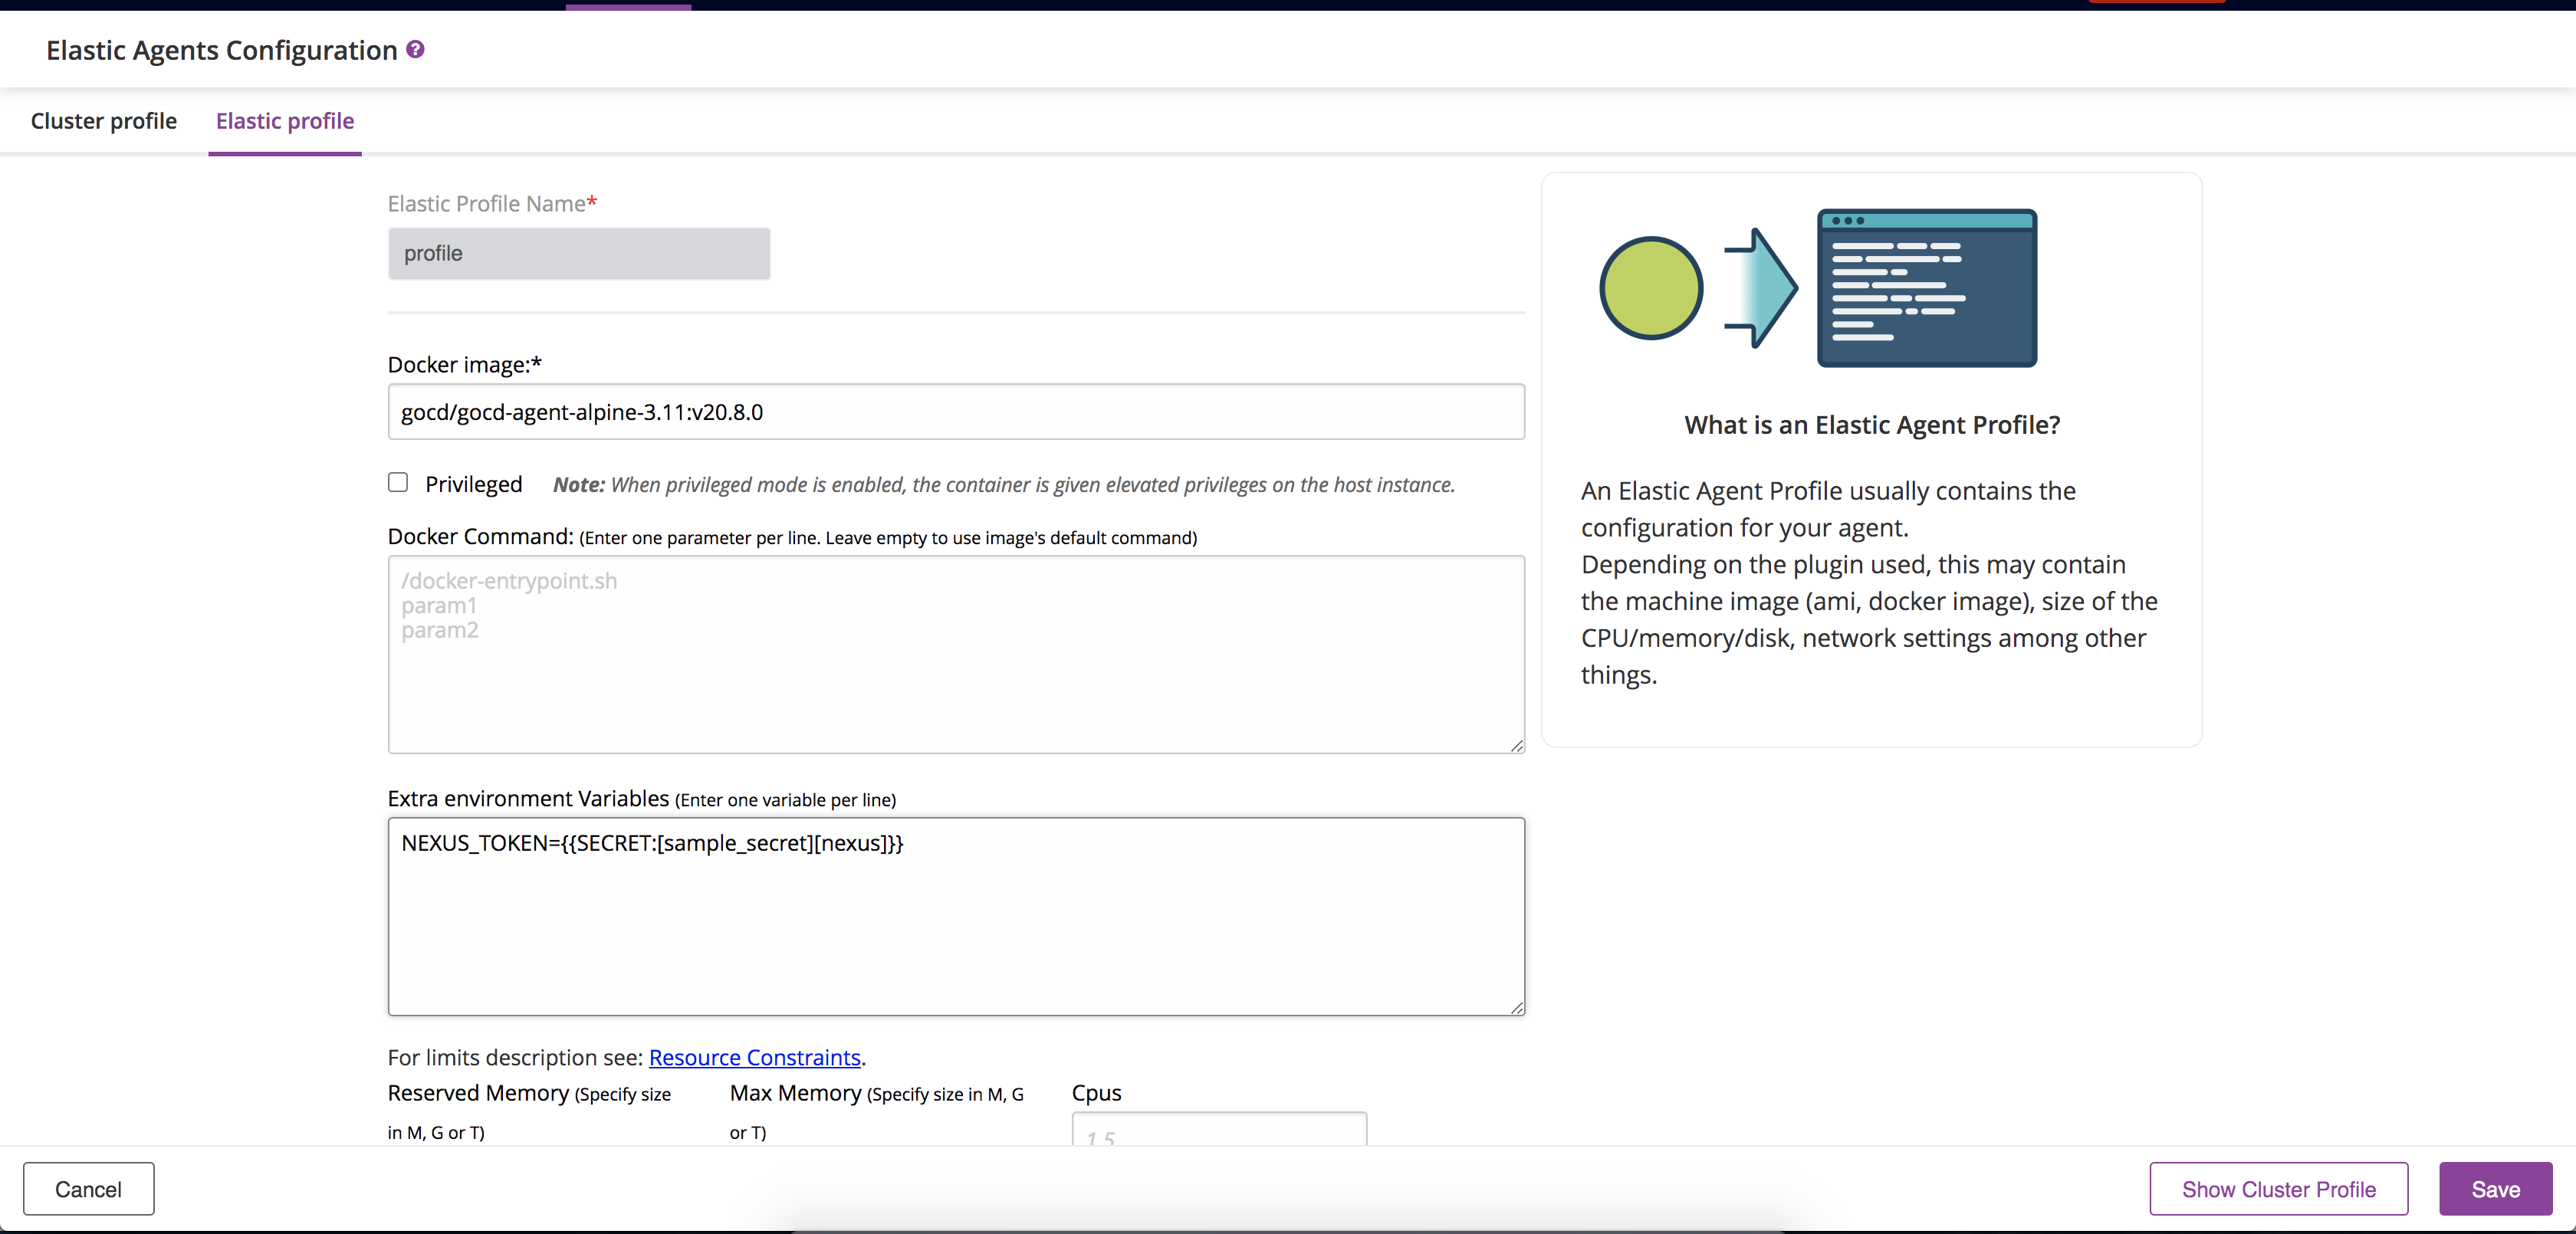
Task: Switch to the Cluster profile tab
Action: (104, 121)
